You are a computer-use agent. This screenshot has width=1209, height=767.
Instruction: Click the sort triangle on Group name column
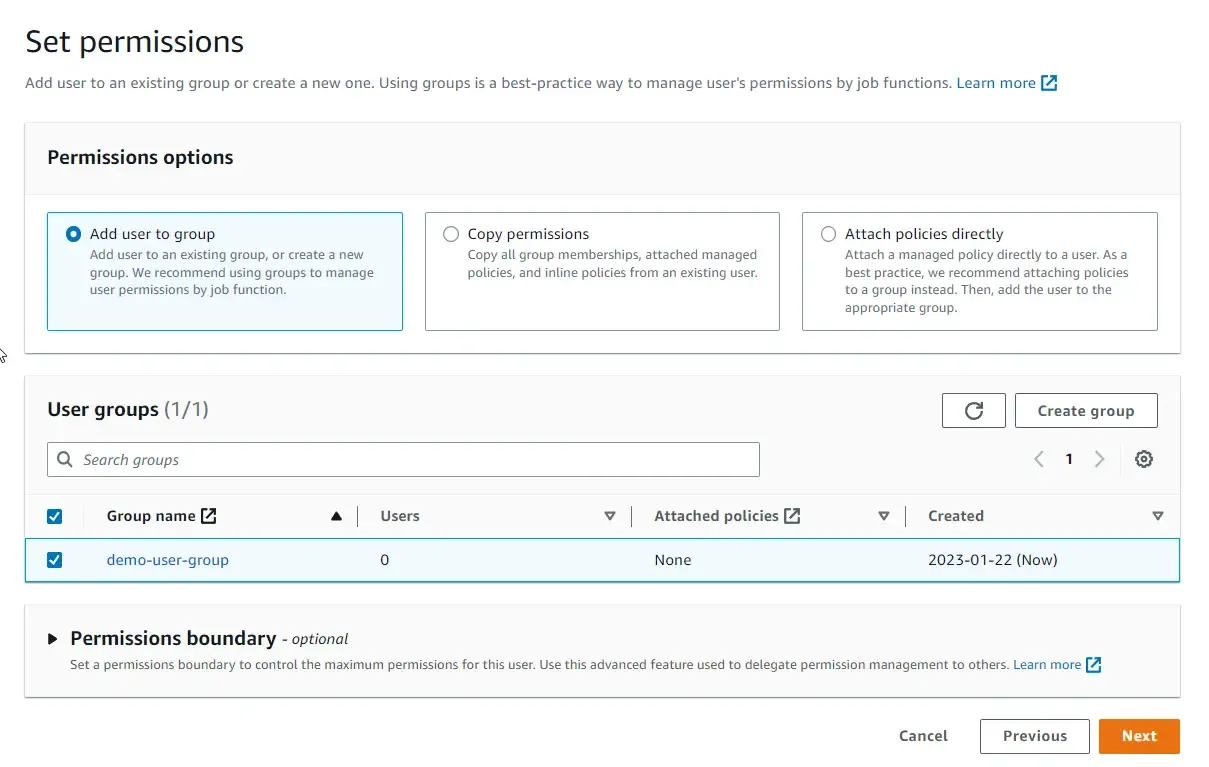(x=337, y=516)
